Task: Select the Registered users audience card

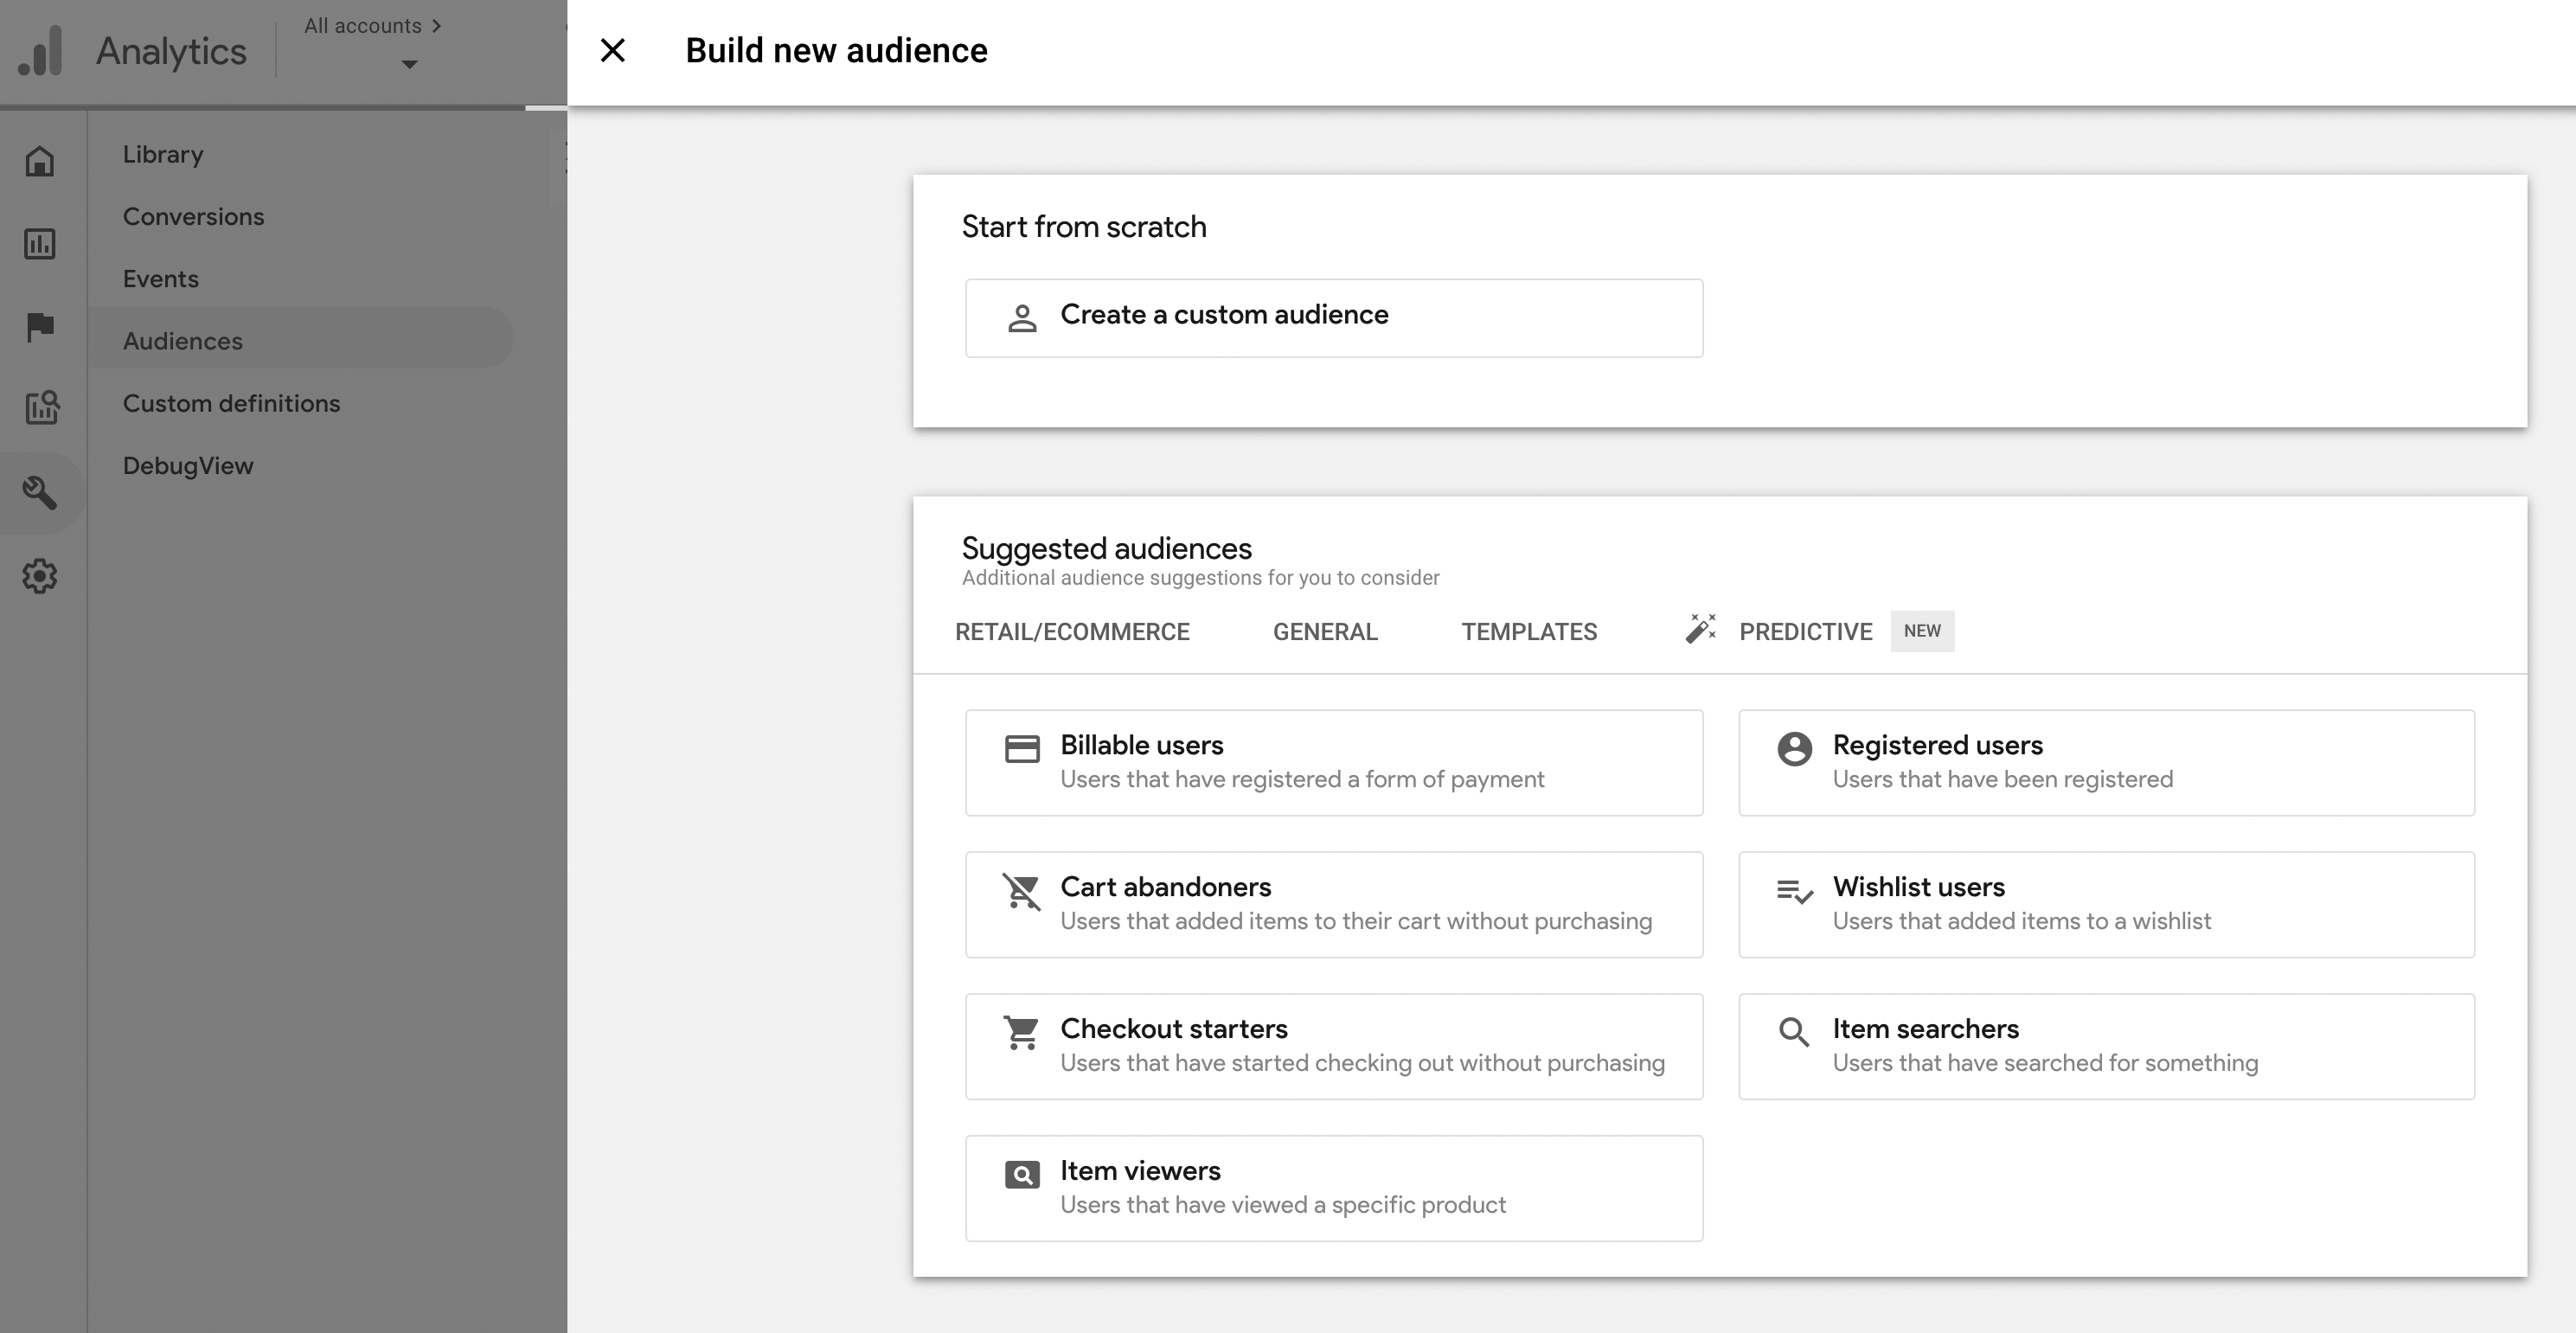Action: pos(2106,762)
